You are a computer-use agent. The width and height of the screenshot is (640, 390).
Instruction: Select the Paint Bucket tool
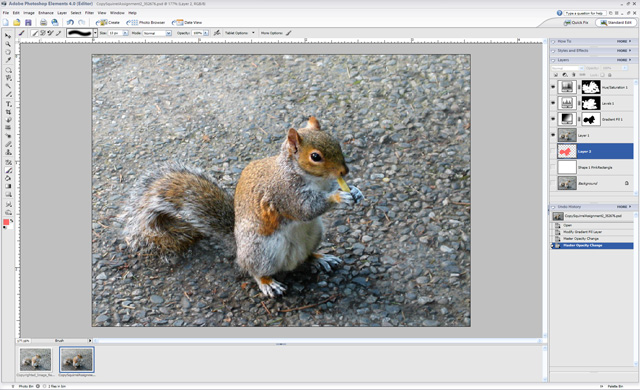(8, 178)
